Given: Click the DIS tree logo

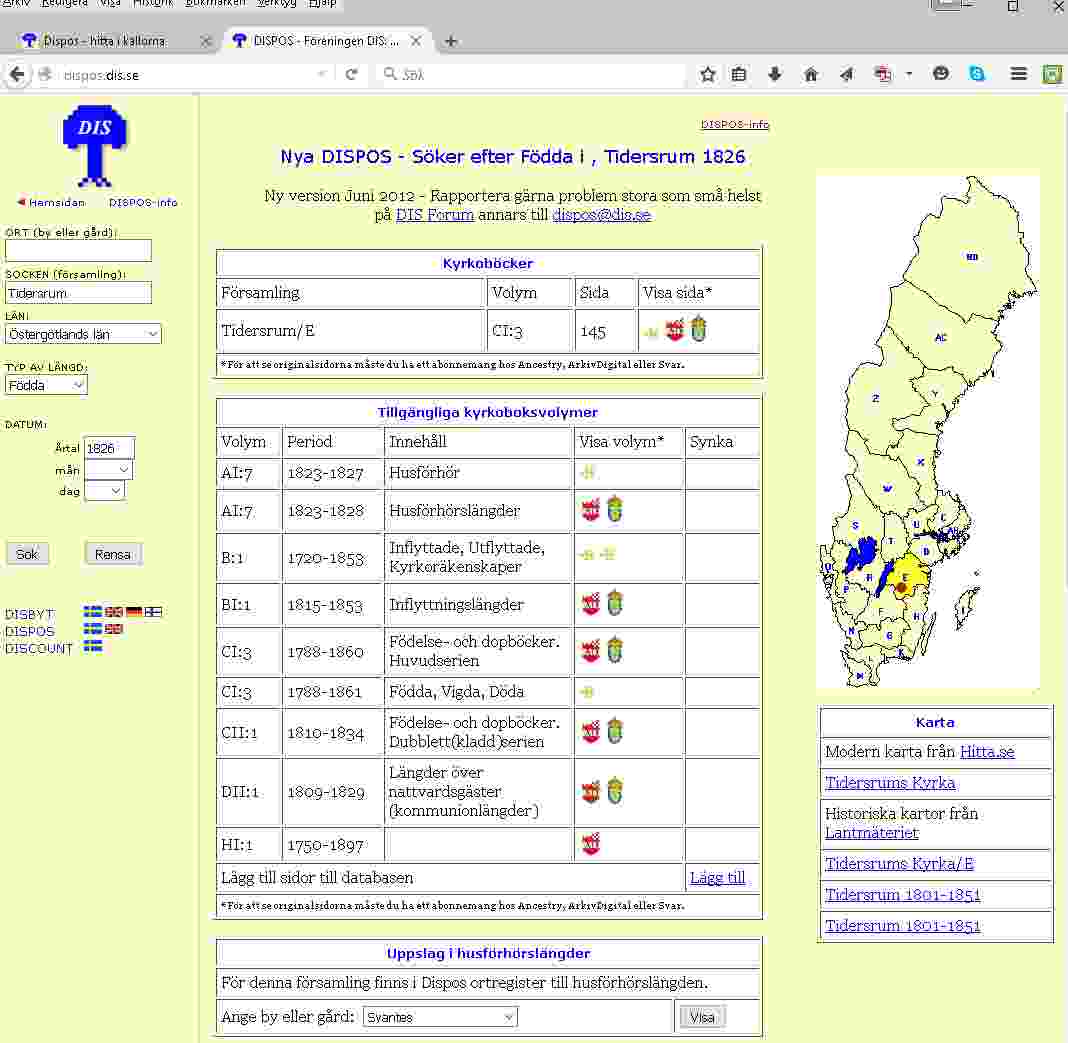Looking at the screenshot, I should [94, 145].
